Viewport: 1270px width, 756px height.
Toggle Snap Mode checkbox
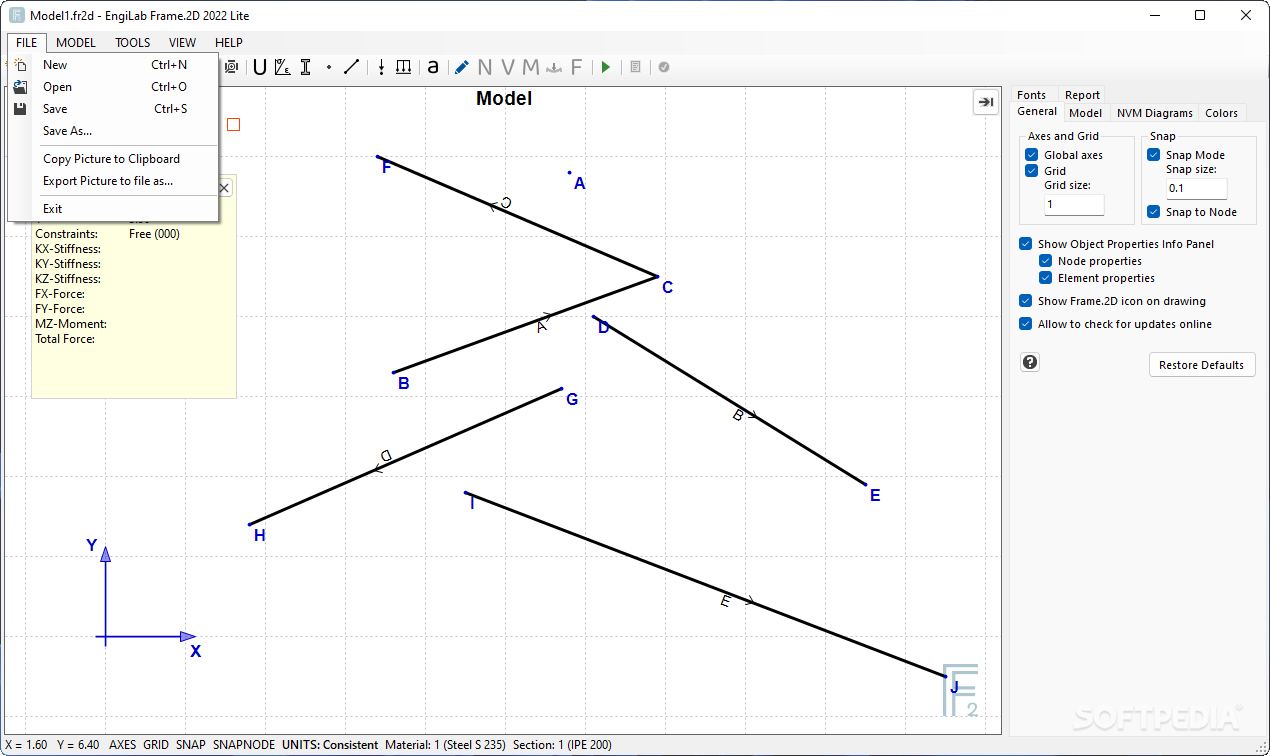(1153, 155)
